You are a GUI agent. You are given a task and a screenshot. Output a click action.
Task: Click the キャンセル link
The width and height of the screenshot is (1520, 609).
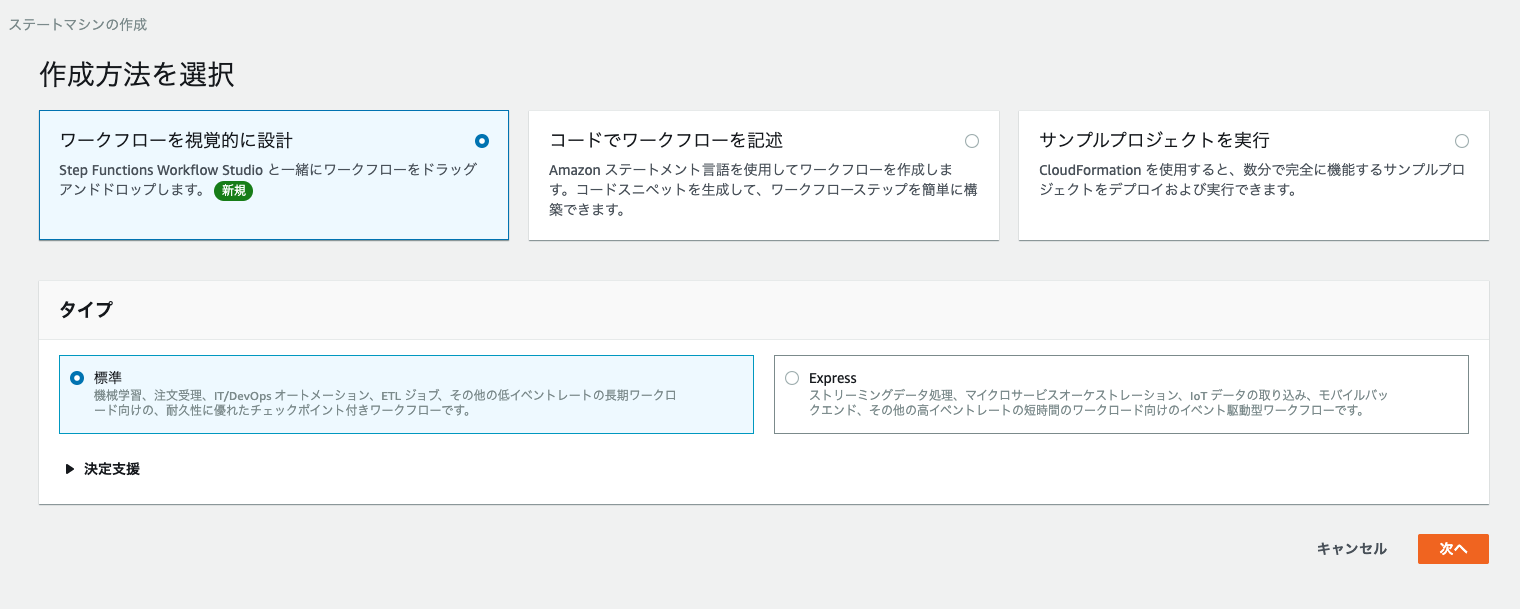[x=1350, y=548]
